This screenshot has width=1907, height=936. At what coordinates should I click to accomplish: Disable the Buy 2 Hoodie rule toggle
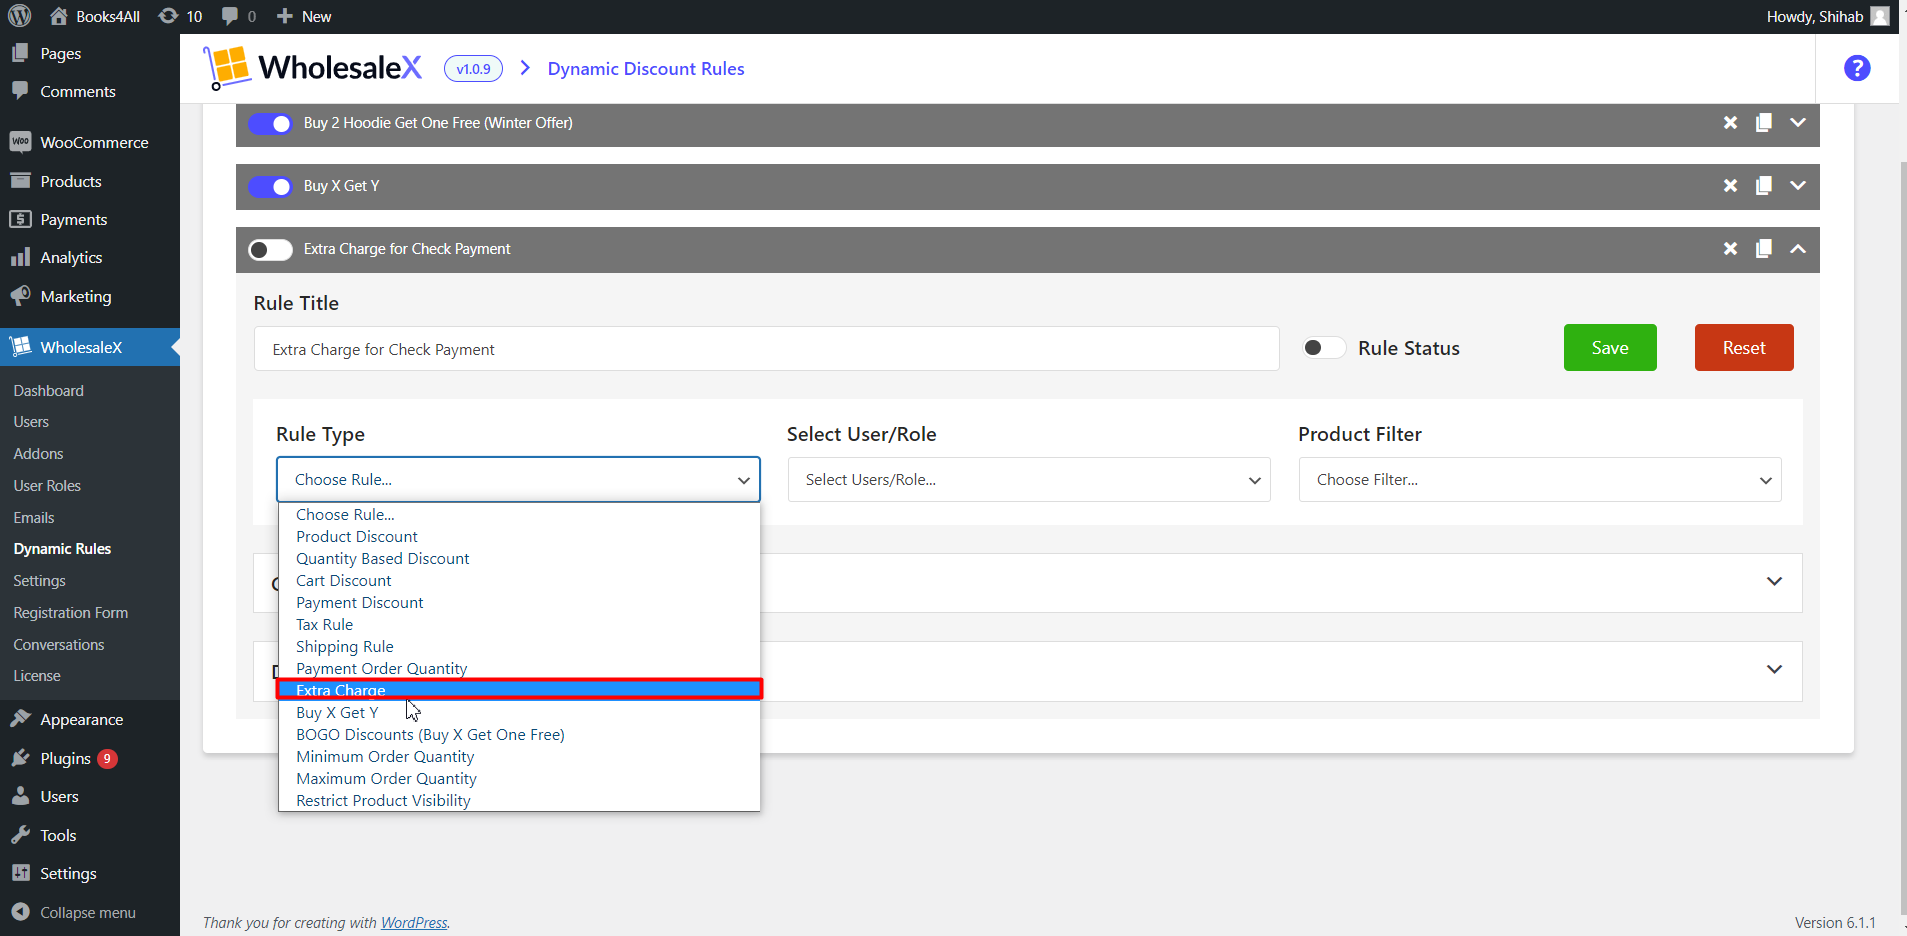(x=270, y=123)
